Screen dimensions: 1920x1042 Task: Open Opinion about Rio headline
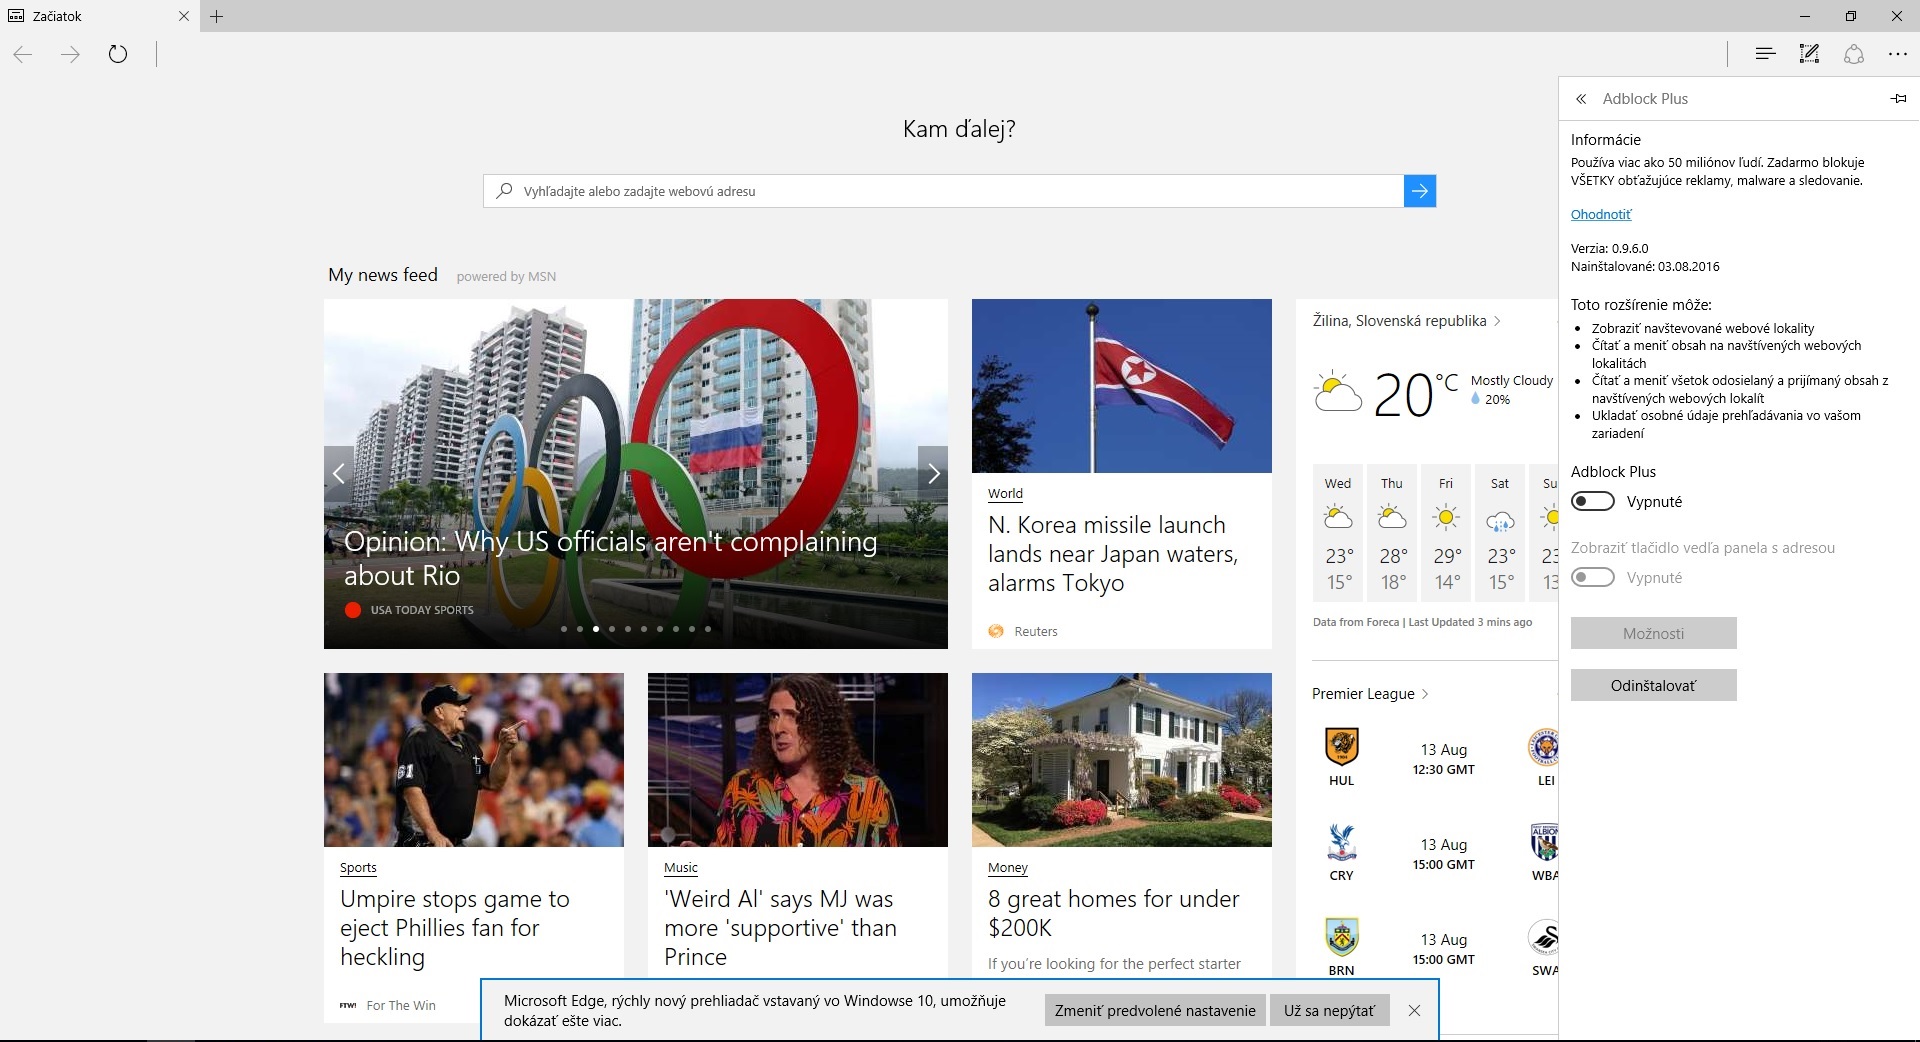610,558
